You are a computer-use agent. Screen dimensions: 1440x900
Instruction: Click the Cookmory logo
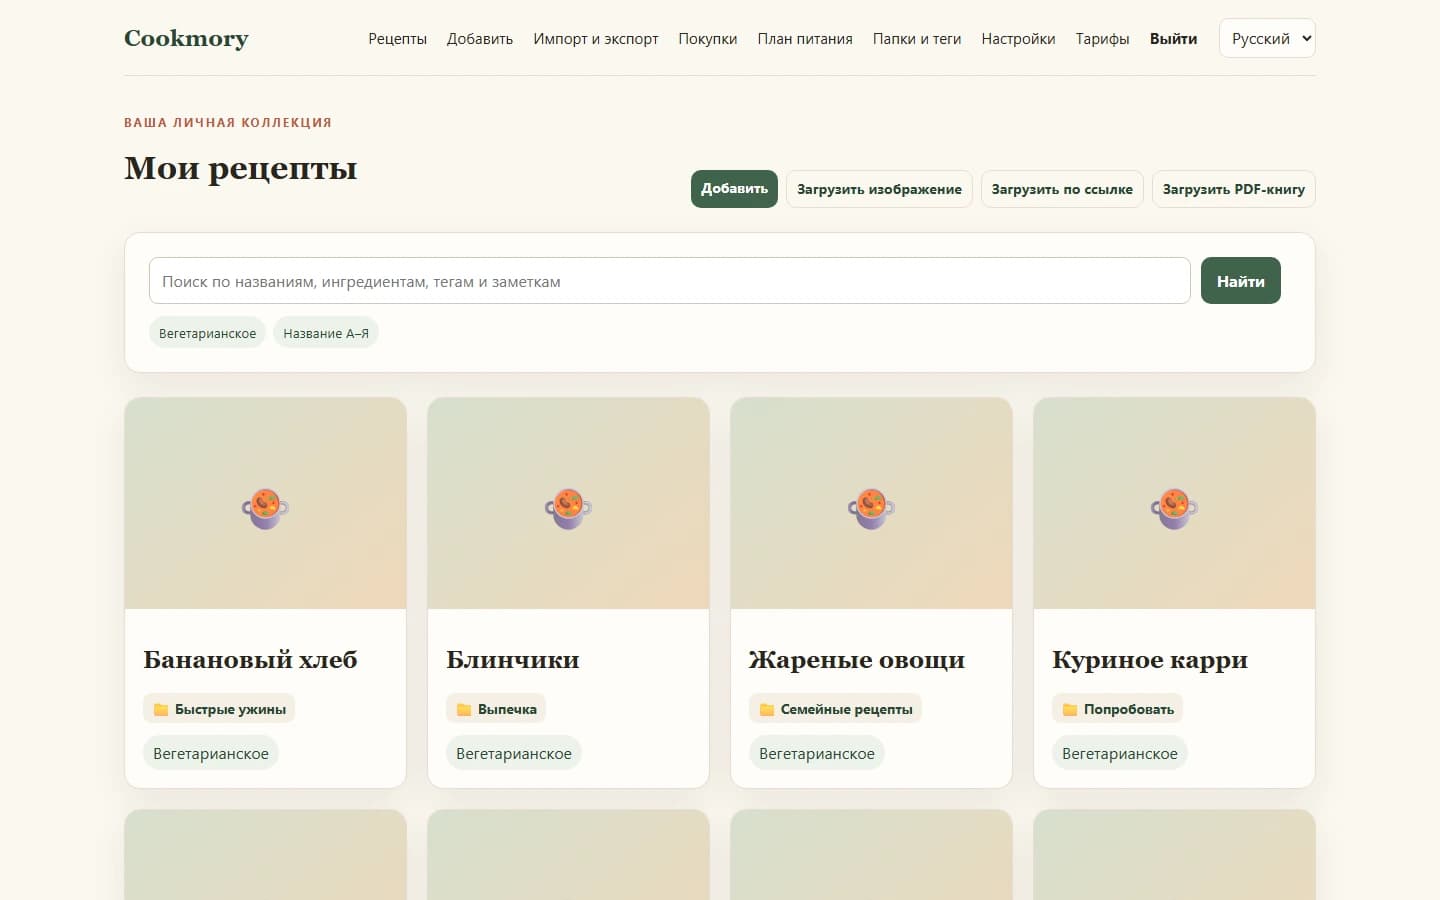tap(186, 38)
